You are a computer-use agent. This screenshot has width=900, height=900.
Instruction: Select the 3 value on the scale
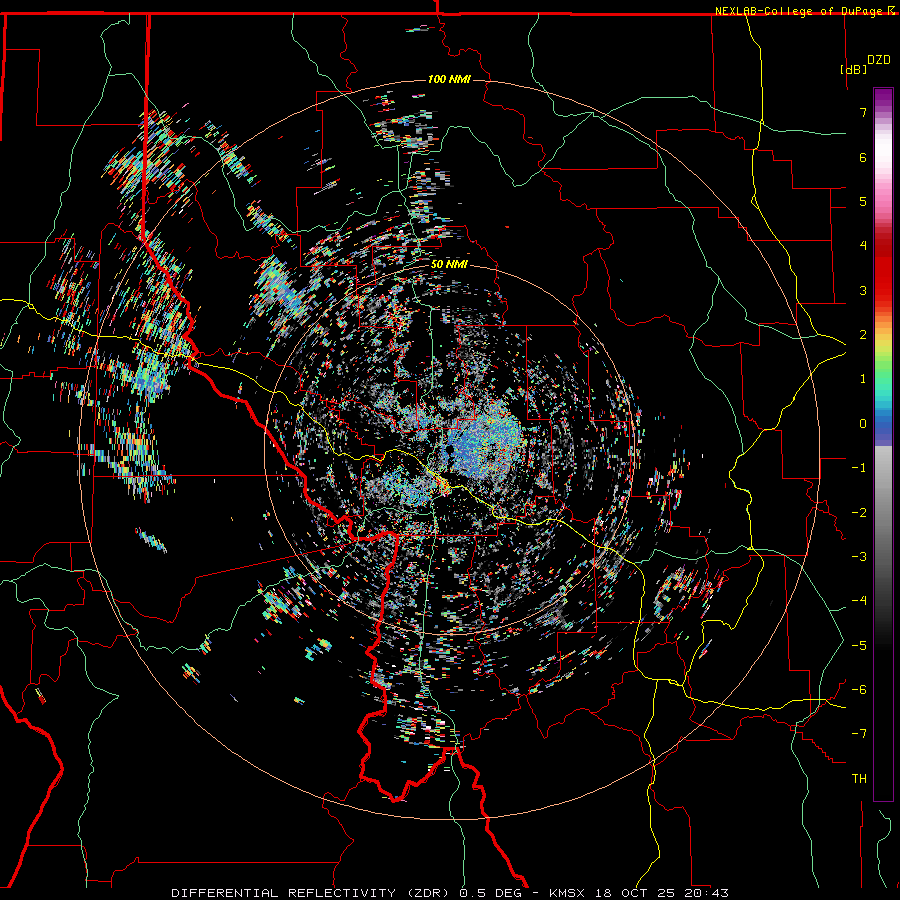863,290
